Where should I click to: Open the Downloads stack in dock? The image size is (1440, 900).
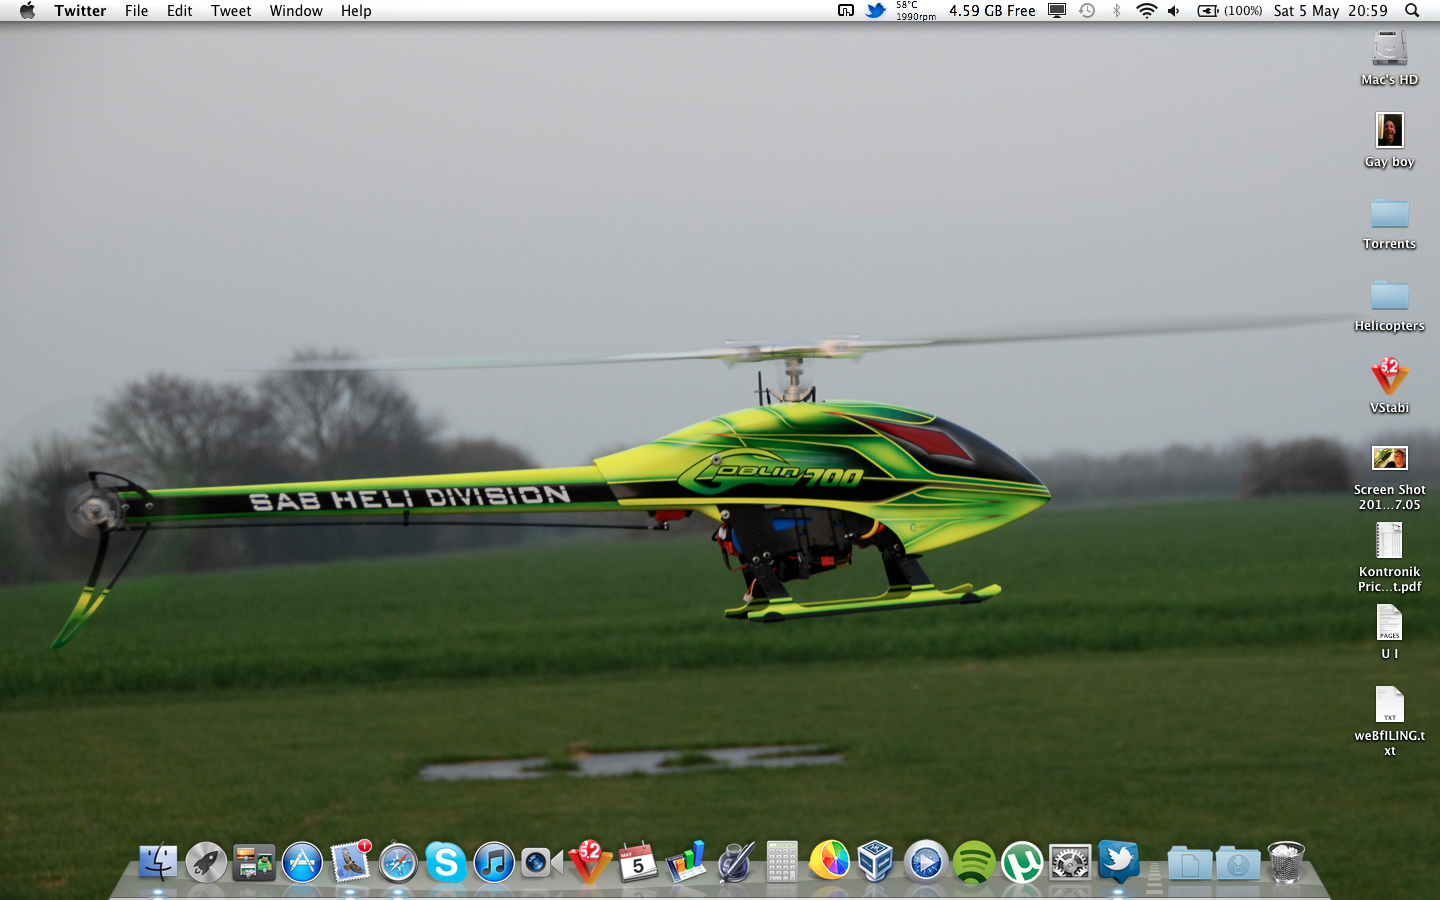pos(1238,863)
